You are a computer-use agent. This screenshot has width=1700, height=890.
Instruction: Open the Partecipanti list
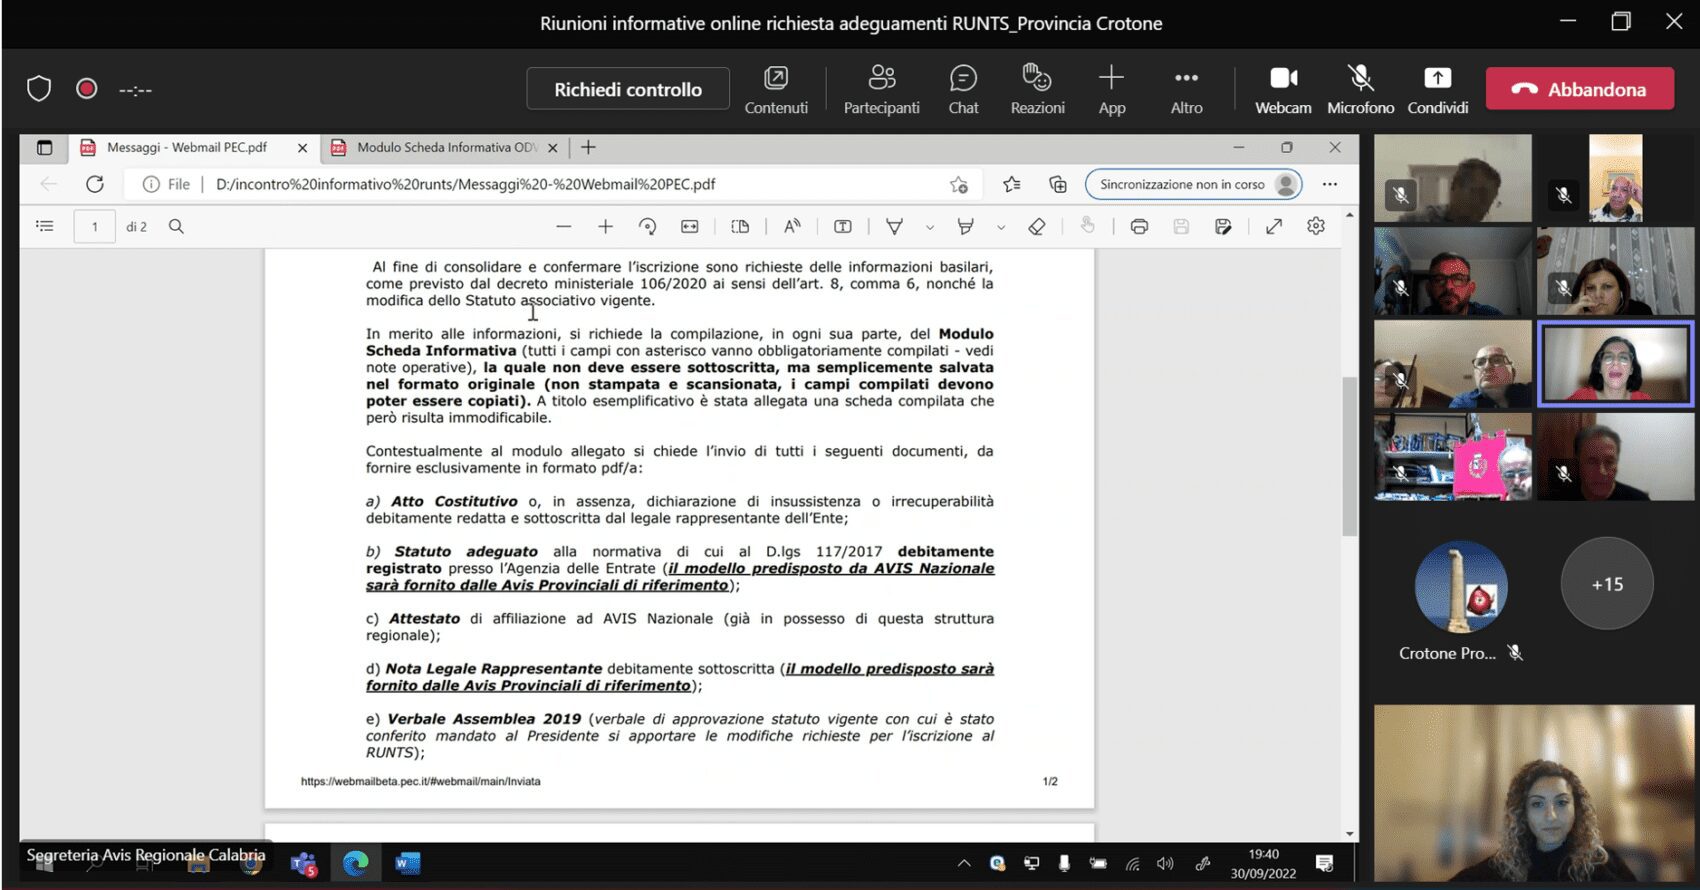881,90
